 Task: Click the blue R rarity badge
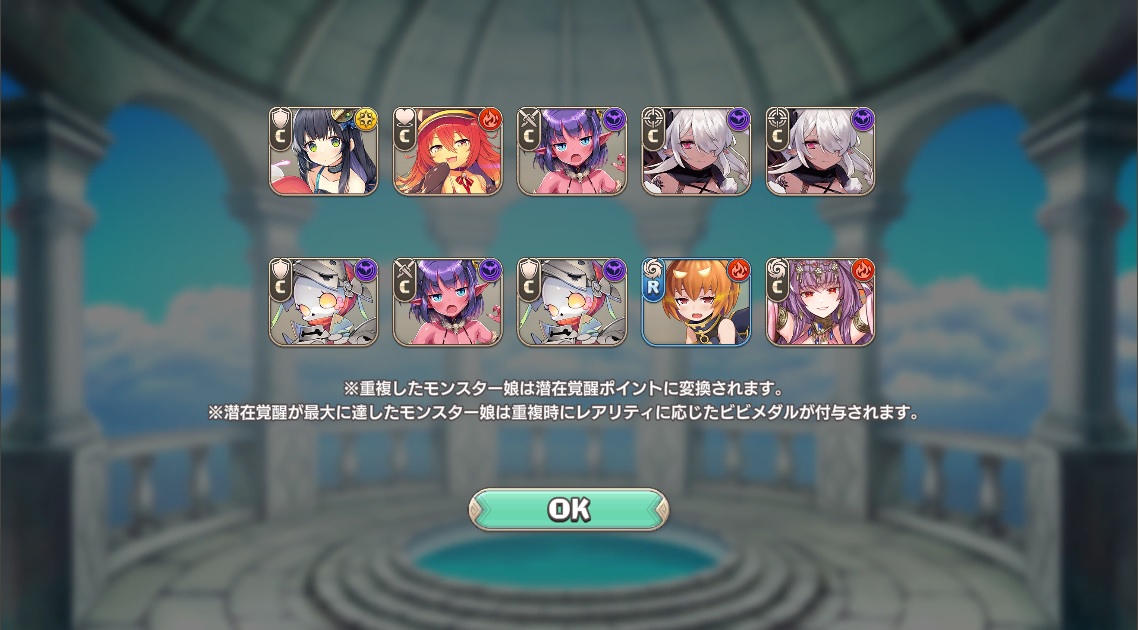coord(652,287)
